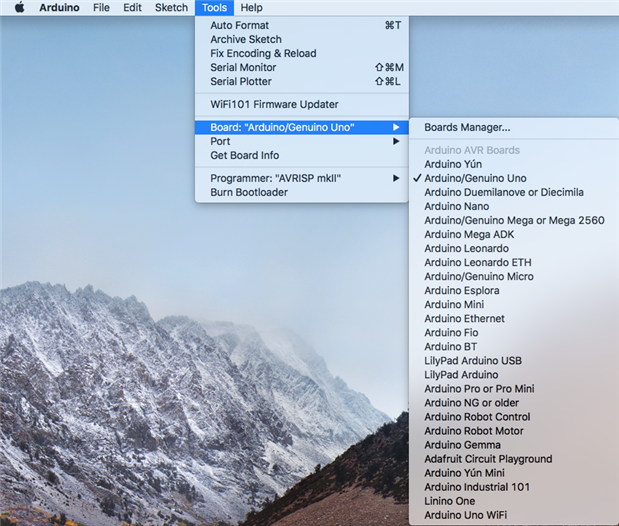The height and width of the screenshot is (526, 619).
Task: Open Boards Manager...
Action: tap(514, 127)
